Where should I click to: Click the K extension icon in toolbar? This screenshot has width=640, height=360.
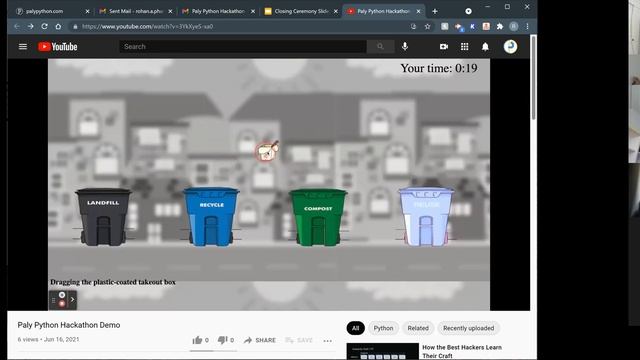click(472, 26)
